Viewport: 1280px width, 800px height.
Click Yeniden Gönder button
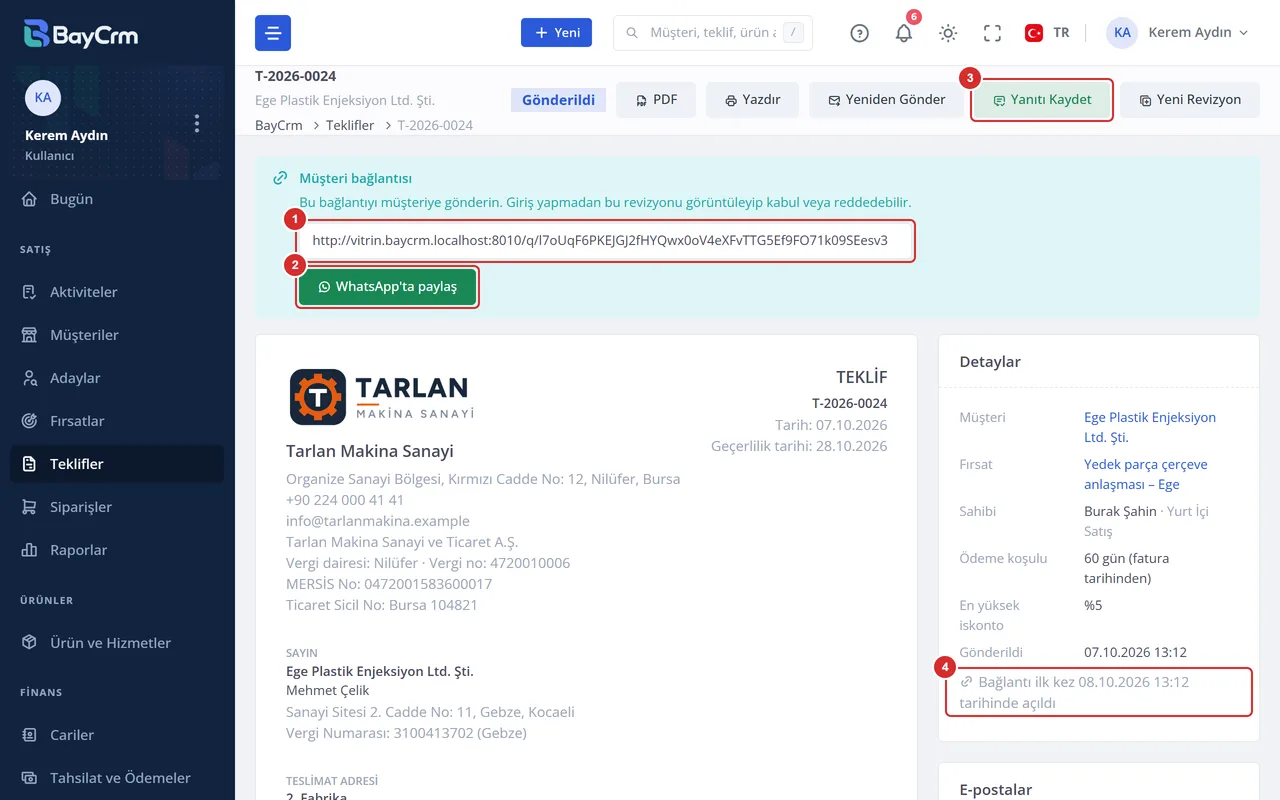coord(886,100)
